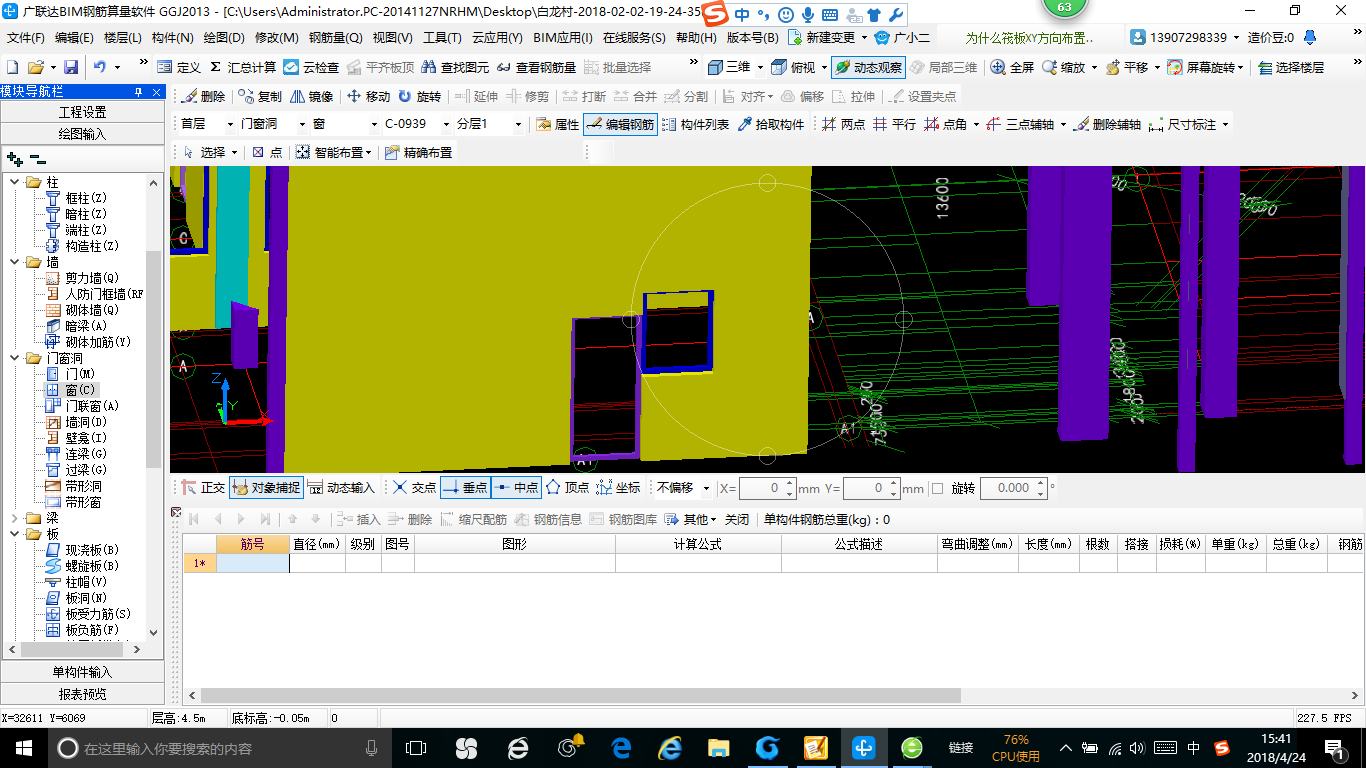This screenshot has height=768, width=1366.
Task: Click the Windows taskbar search box
Action: [x=218, y=748]
